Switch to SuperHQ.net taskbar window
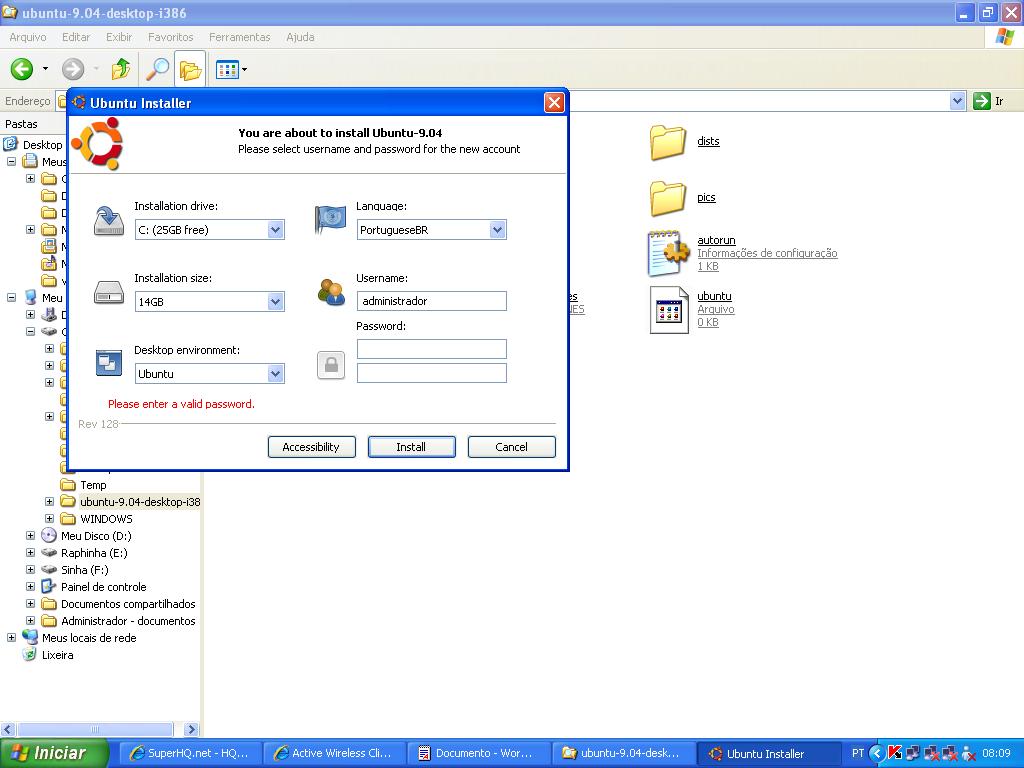 point(190,753)
